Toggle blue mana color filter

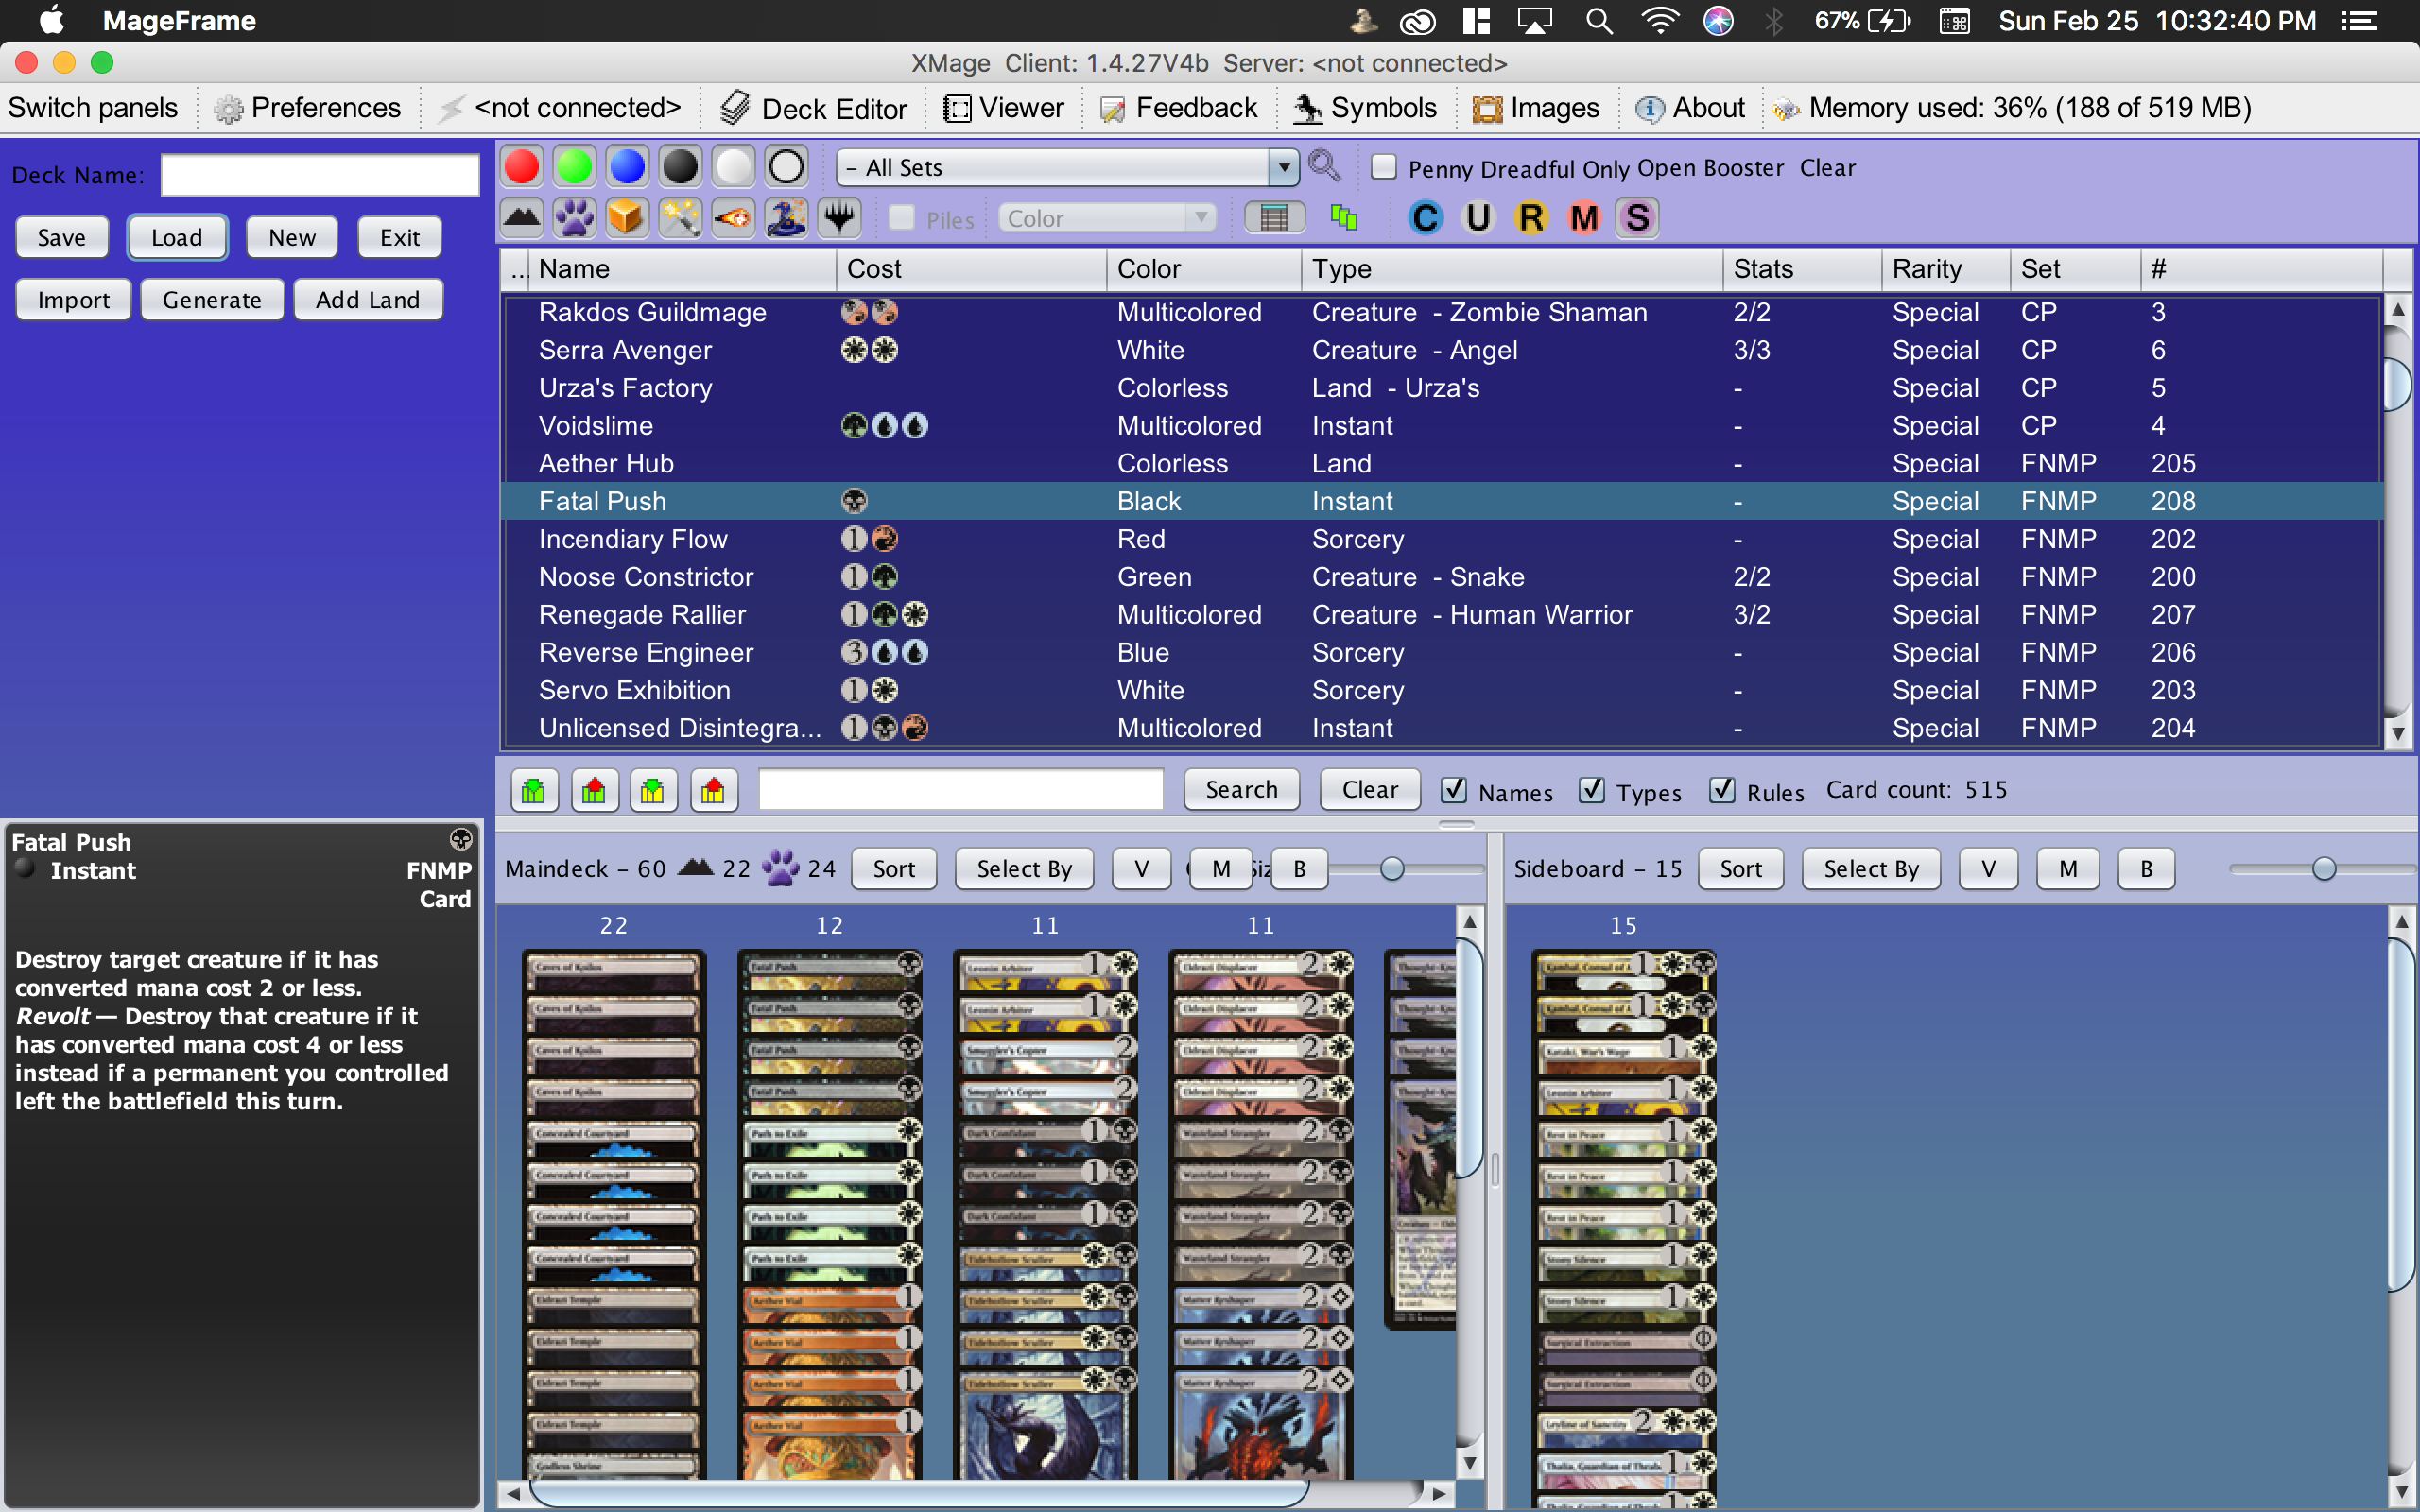(x=627, y=166)
